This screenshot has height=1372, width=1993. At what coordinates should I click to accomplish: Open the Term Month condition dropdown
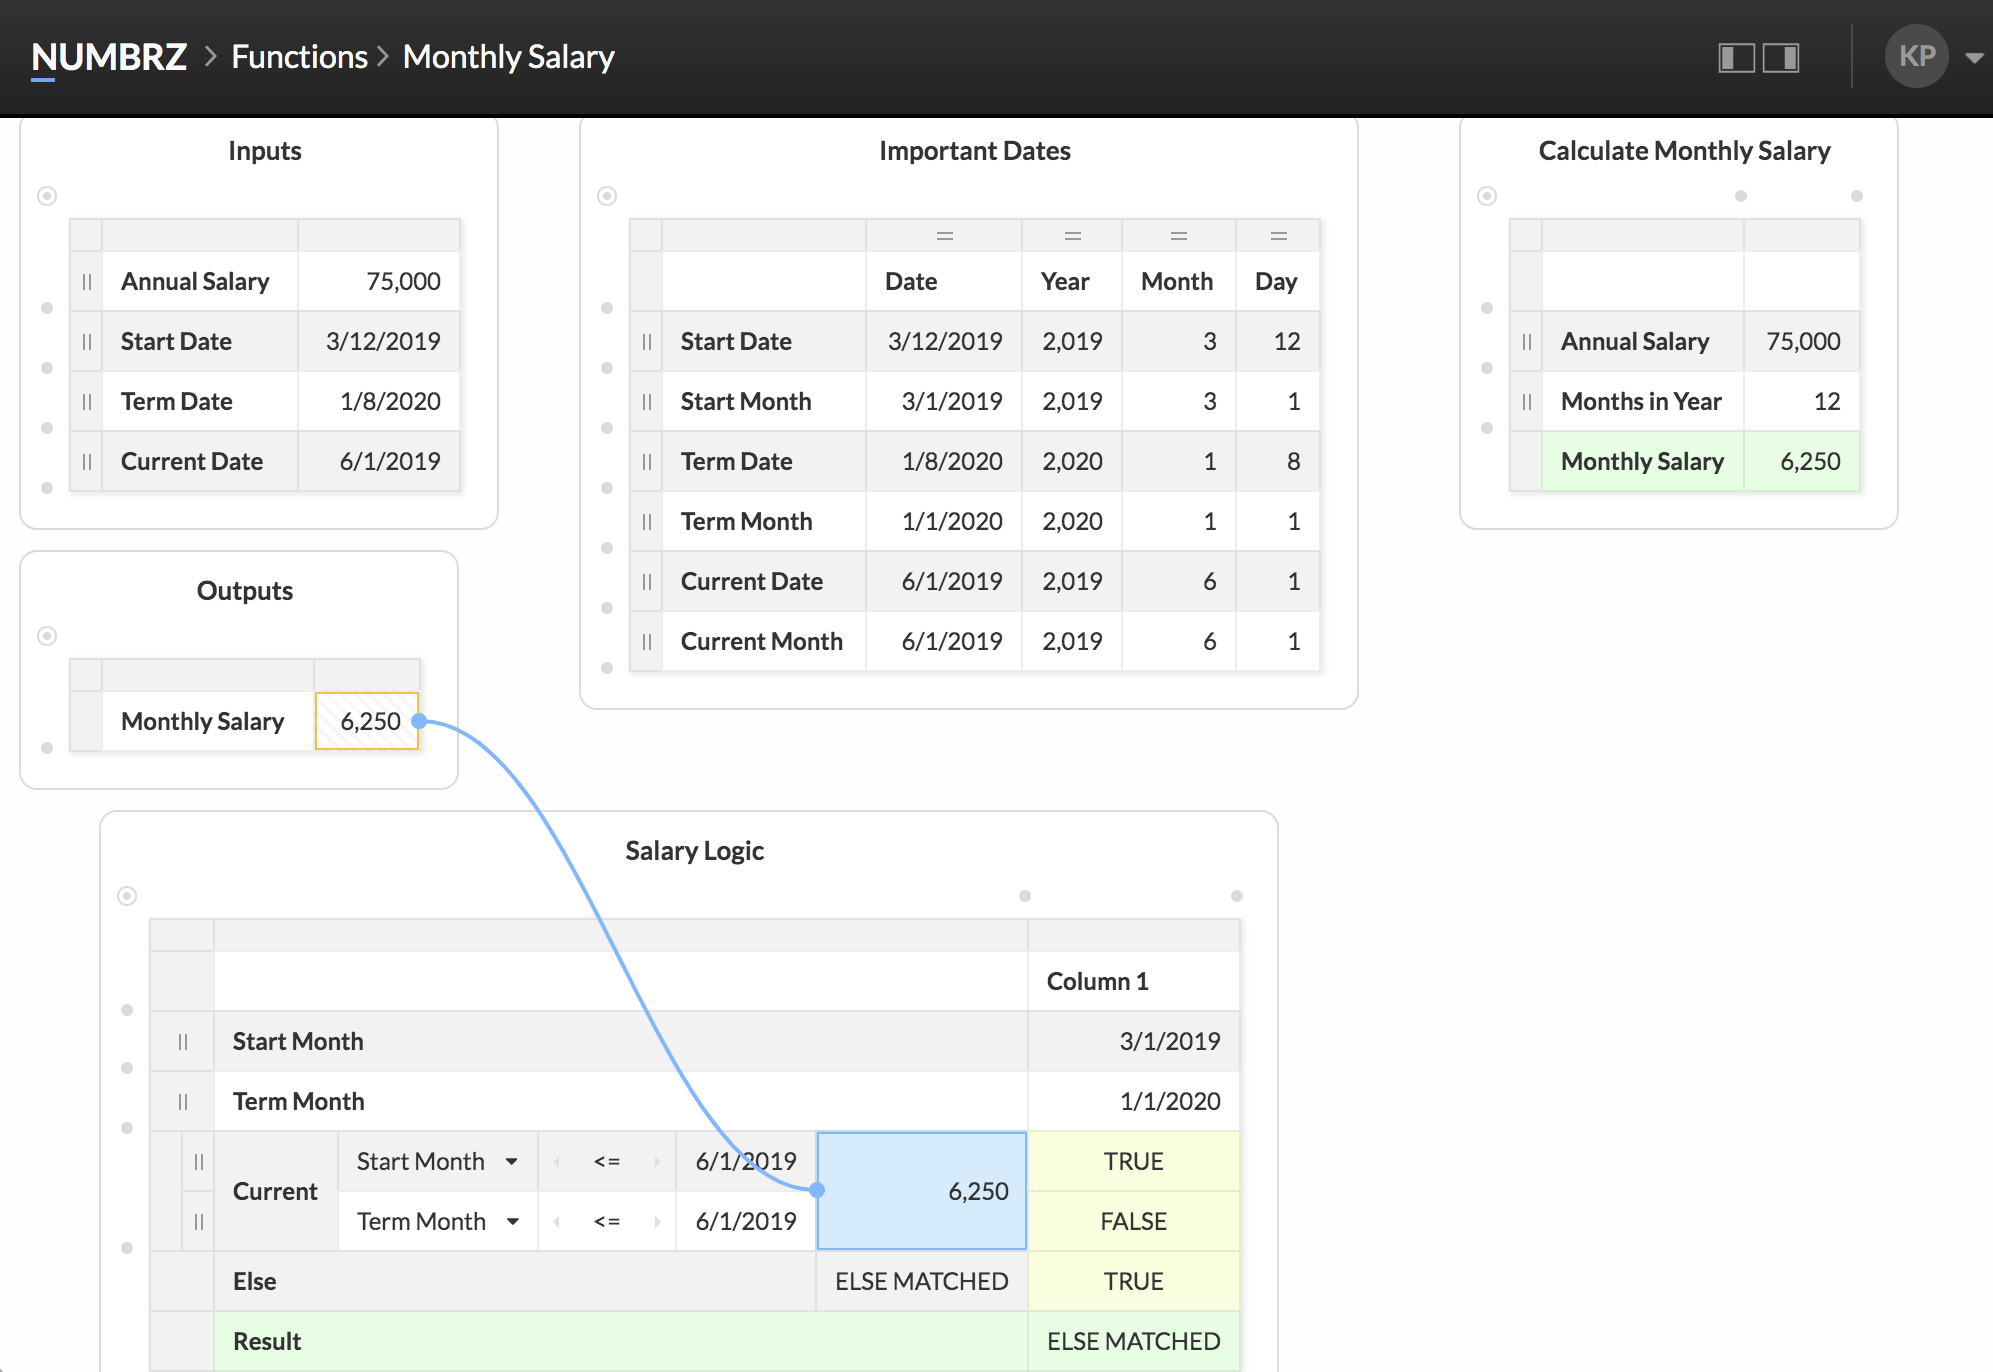point(512,1221)
